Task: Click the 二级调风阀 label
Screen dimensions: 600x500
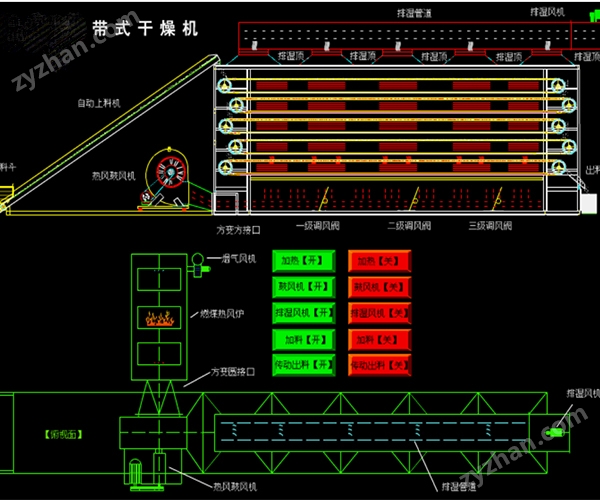Action: (x=409, y=226)
